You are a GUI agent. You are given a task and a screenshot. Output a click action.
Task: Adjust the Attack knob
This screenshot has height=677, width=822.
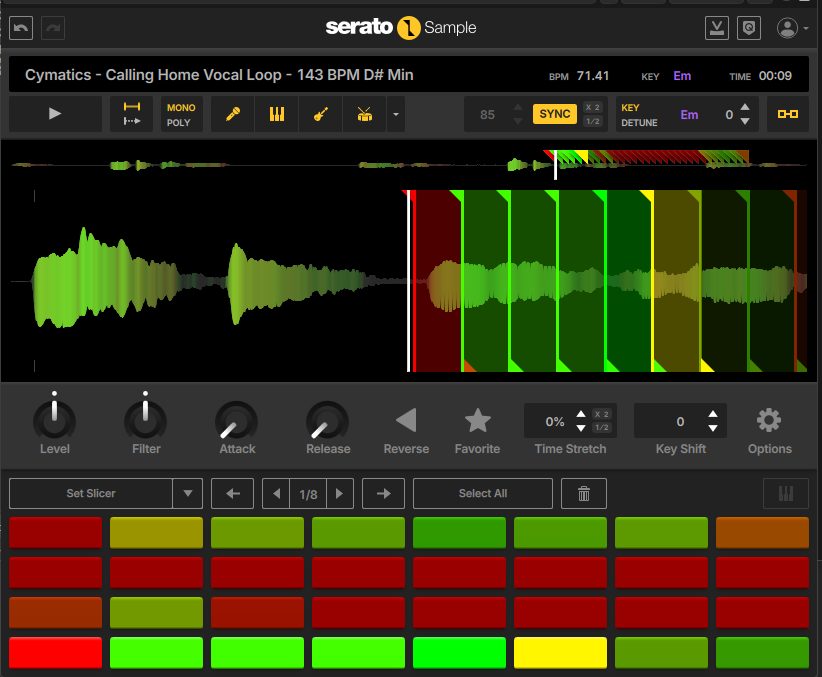(236, 421)
